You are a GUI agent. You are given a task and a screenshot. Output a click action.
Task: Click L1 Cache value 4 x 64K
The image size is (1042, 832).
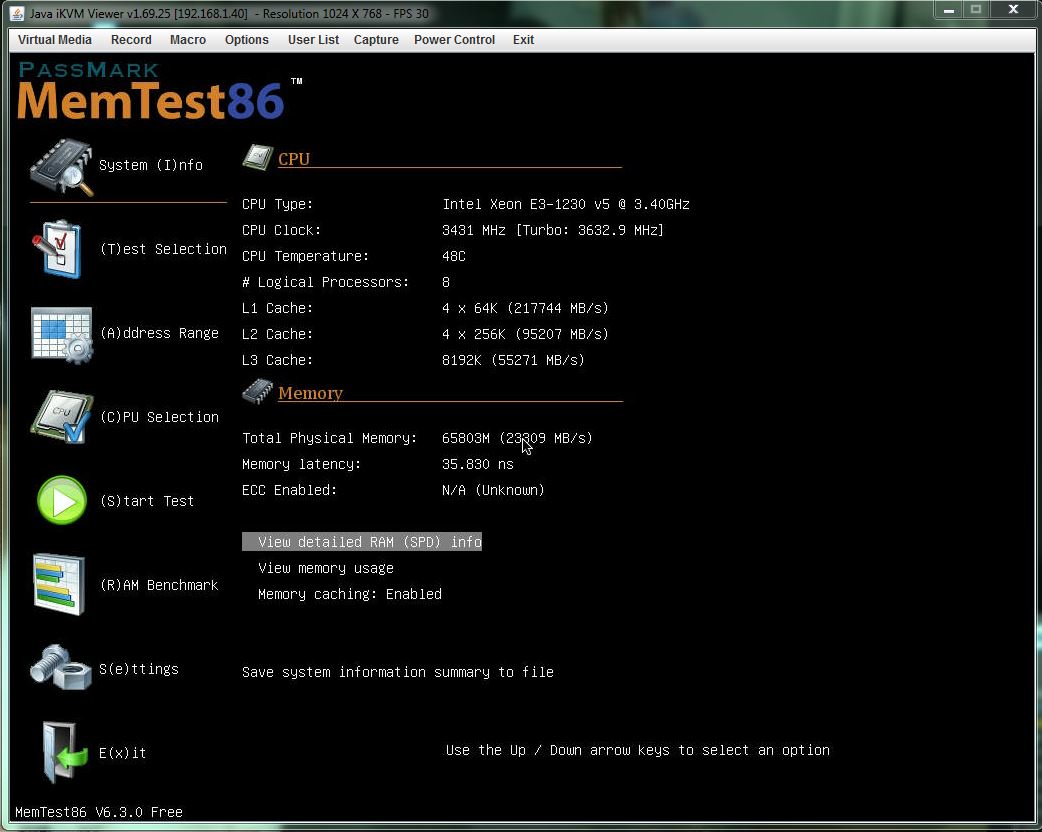pyautogui.click(x=526, y=308)
